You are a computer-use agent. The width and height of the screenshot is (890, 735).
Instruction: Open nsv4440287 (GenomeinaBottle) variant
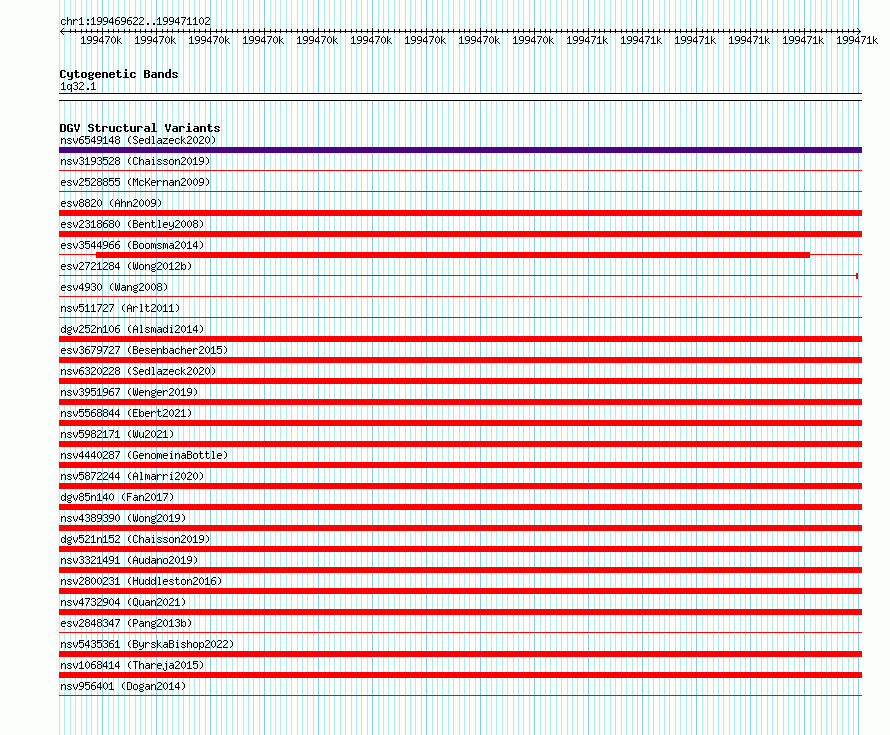click(144, 455)
